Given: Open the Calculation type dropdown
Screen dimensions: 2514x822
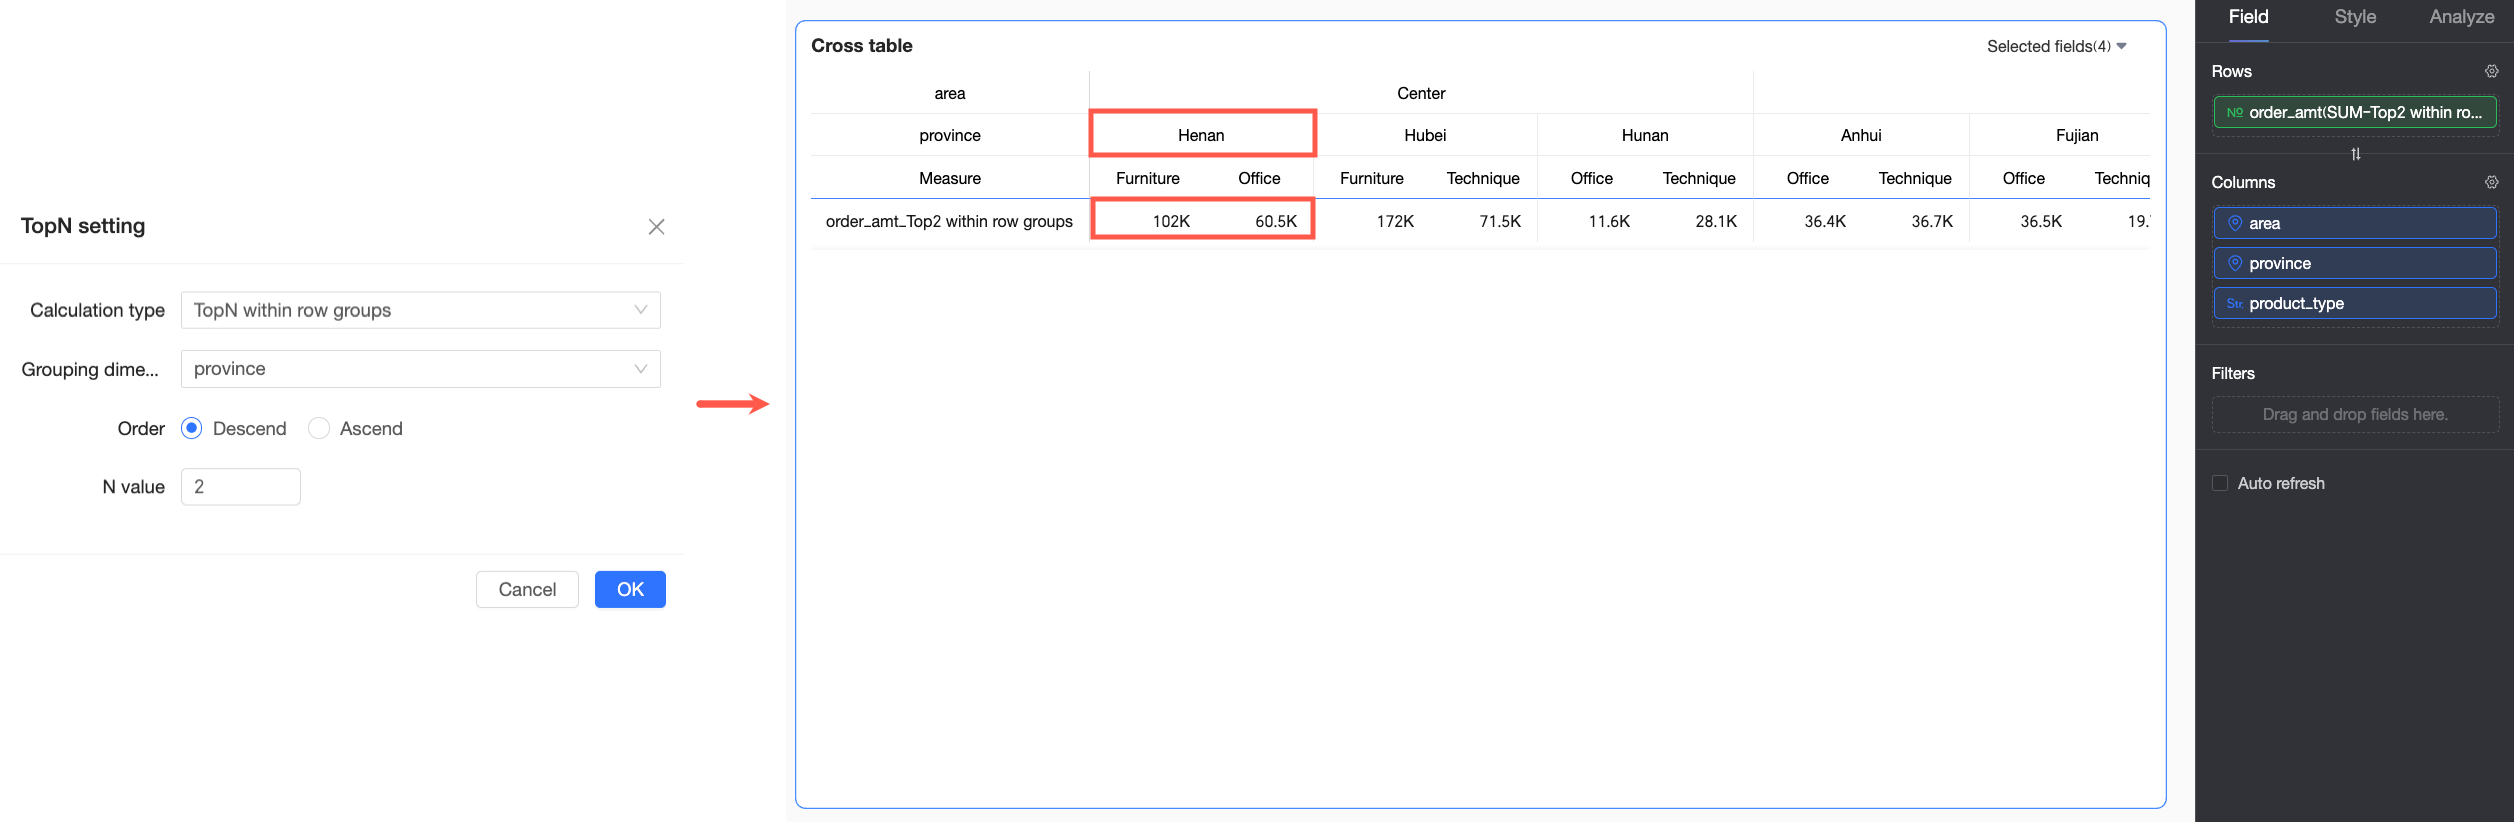Looking at the screenshot, I should [421, 310].
